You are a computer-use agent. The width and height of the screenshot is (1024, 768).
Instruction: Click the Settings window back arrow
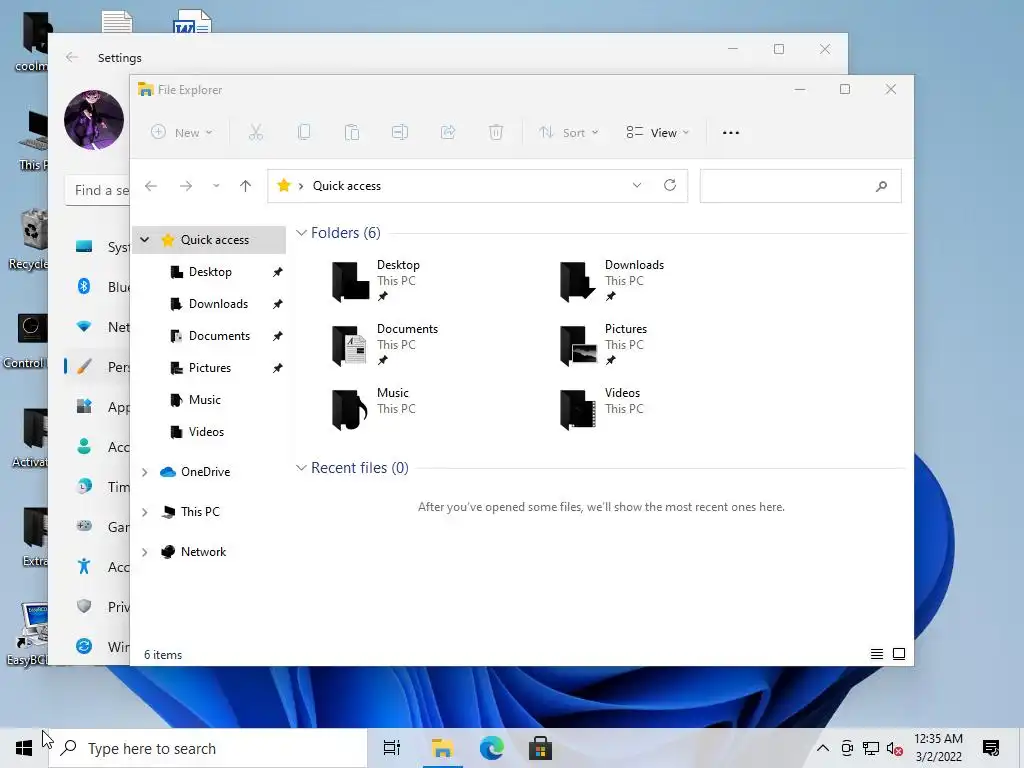click(72, 57)
